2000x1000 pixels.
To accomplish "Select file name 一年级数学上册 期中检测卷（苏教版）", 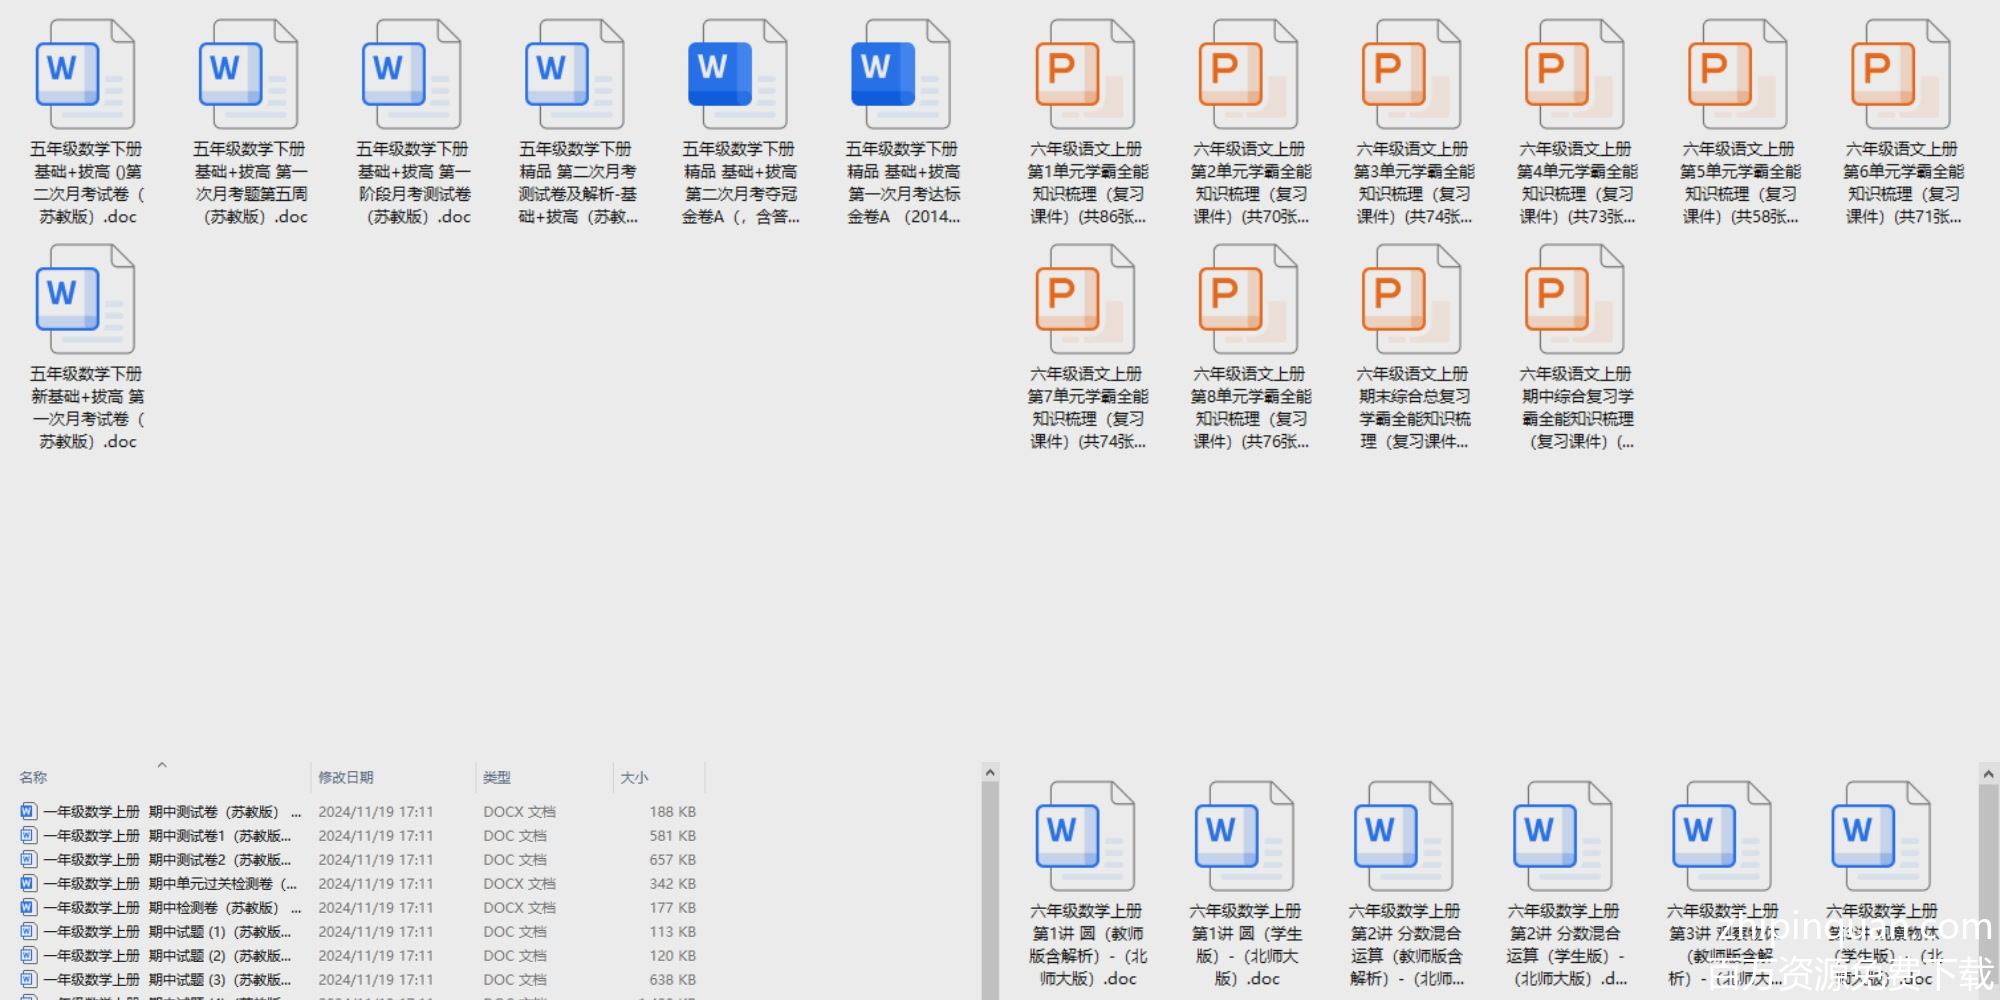I will point(172,907).
